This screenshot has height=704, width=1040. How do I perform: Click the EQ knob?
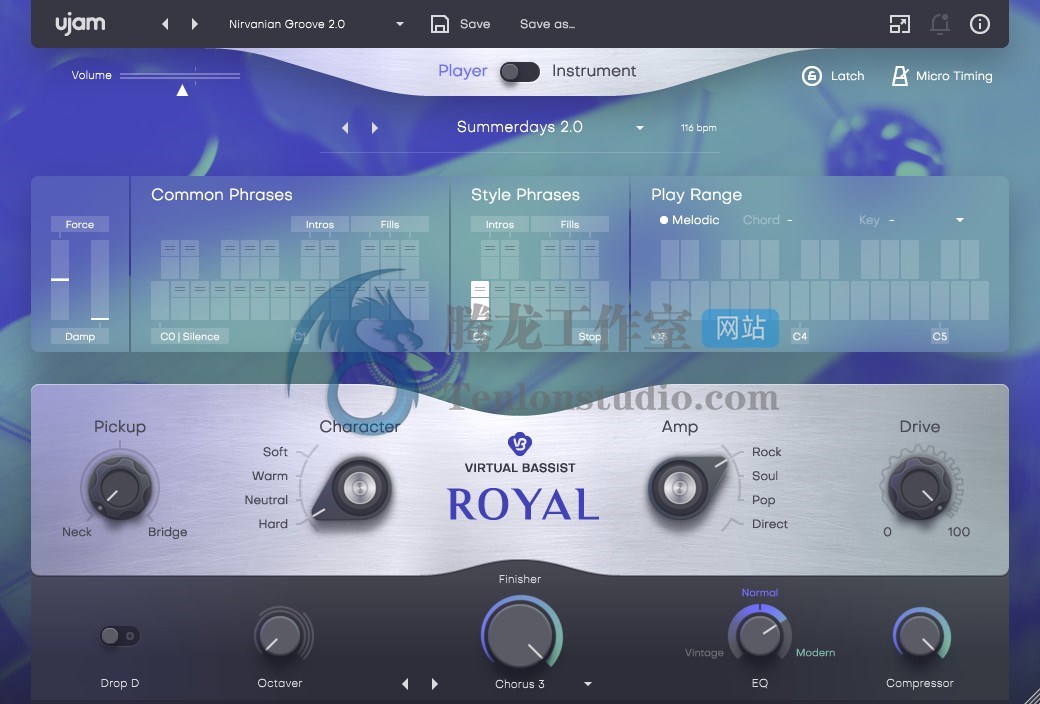click(x=759, y=635)
